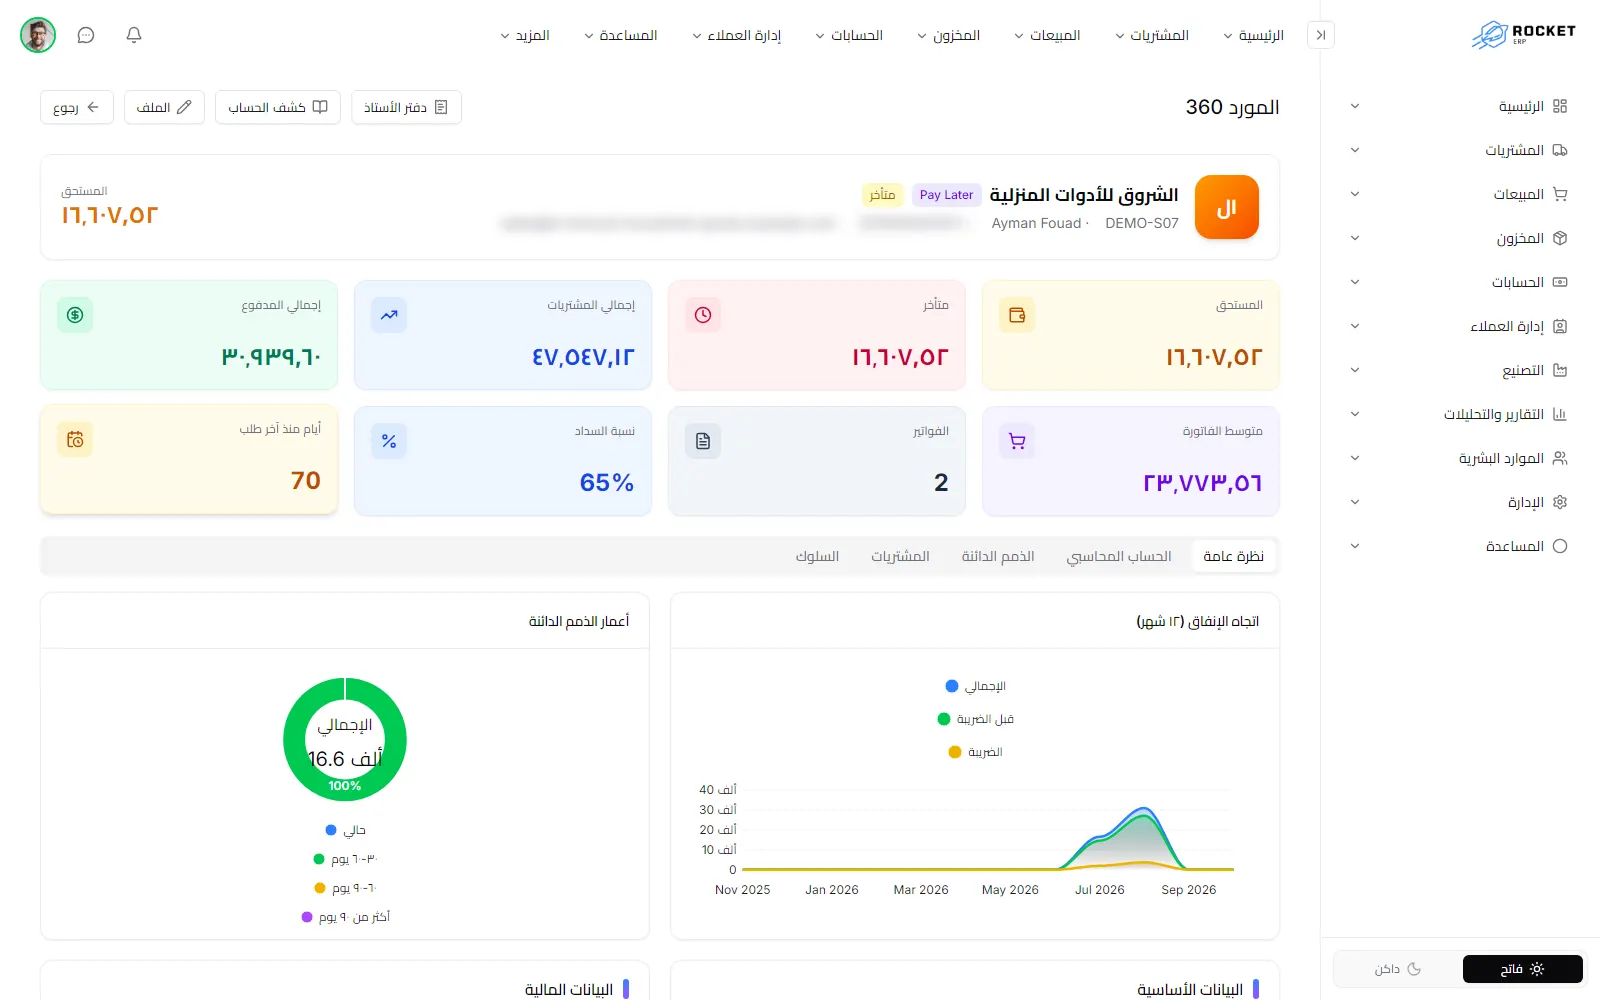Toggle قبل الضريبة series in chart legend
The height and width of the screenshot is (1000, 1600).
pyautogui.click(x=975, y=719)
